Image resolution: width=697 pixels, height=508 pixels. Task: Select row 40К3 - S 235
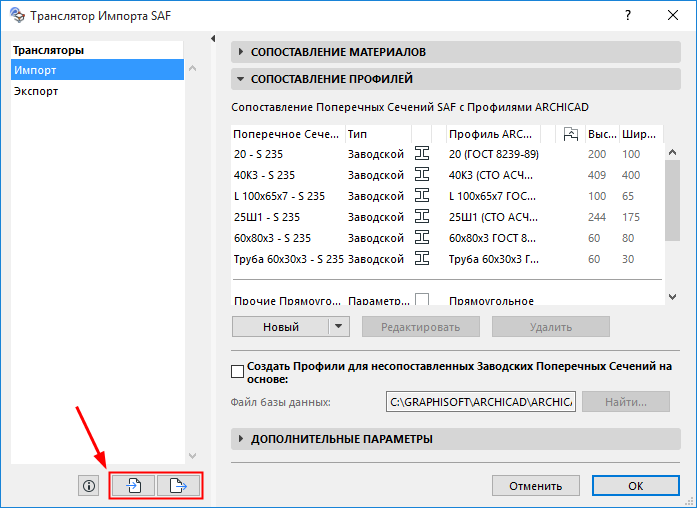(x=448, y=175)
